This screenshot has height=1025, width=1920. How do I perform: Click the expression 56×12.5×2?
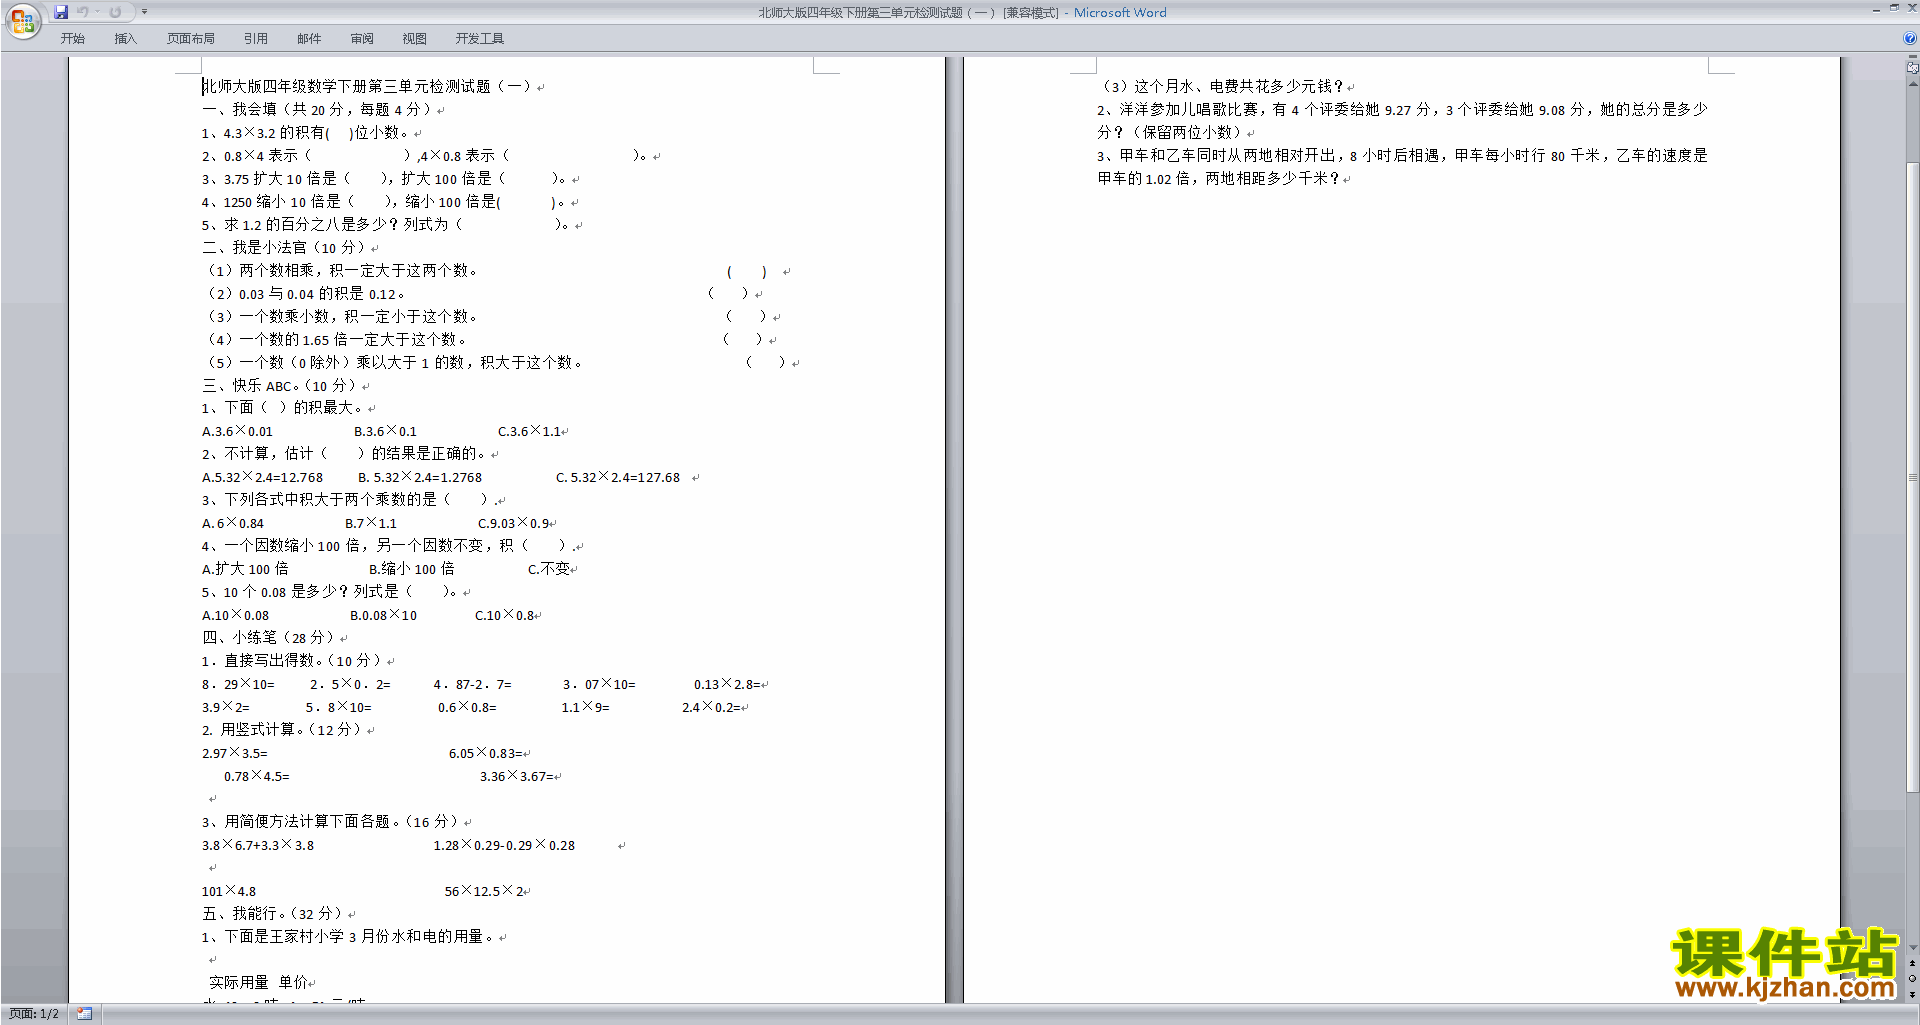484,892
